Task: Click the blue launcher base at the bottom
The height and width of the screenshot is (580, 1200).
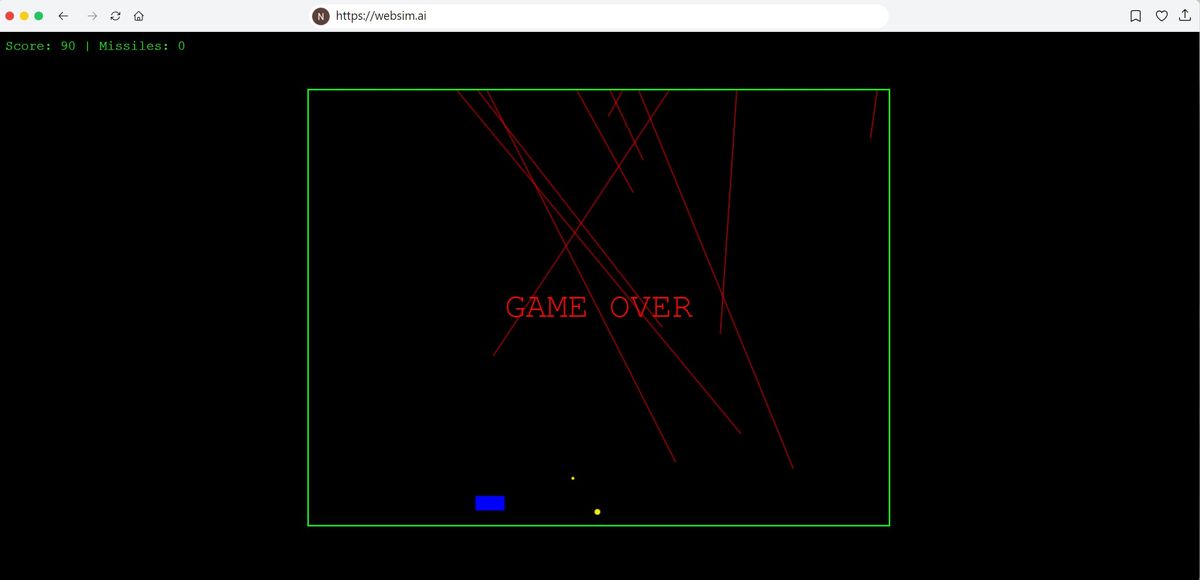Action: pos(489,502)
